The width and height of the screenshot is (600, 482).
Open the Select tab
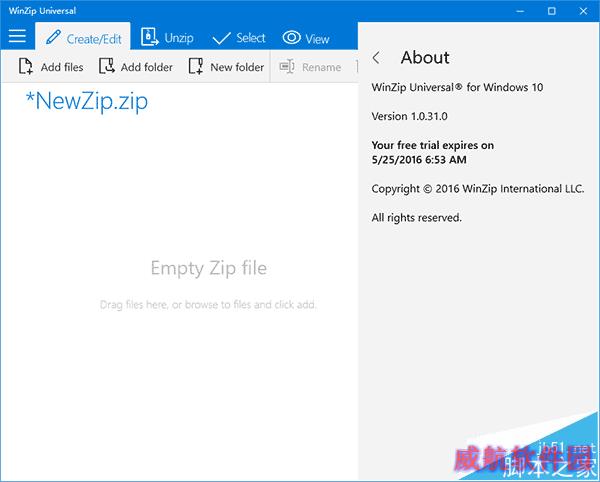[x=238, y=37]
